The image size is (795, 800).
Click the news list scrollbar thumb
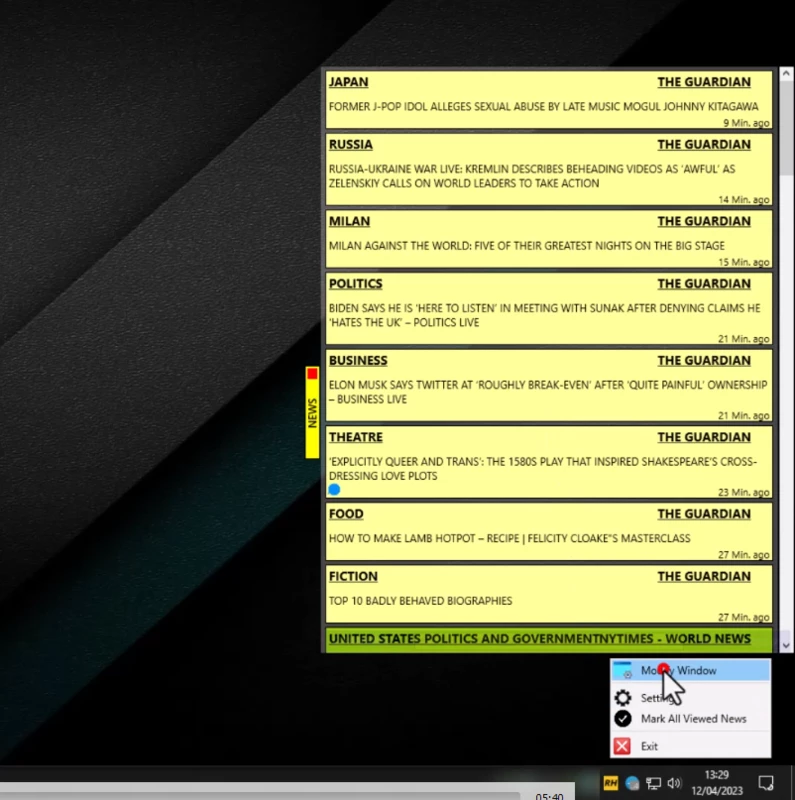pos(786,128)
